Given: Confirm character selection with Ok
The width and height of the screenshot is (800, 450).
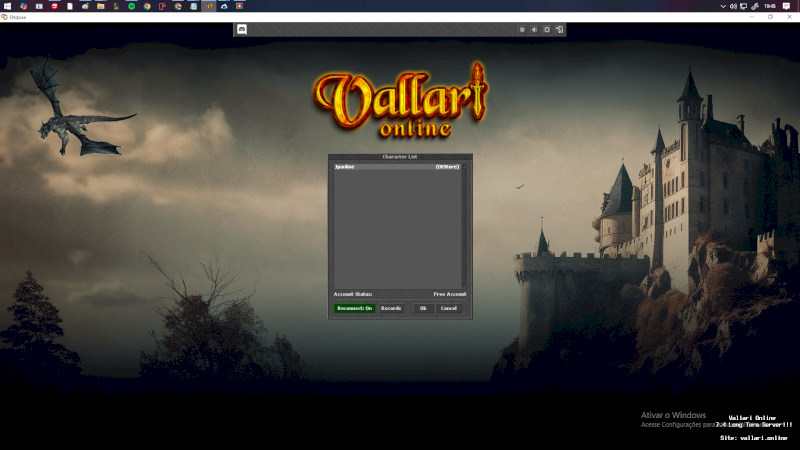Looking at the screenshot, I should pos(423,308).
